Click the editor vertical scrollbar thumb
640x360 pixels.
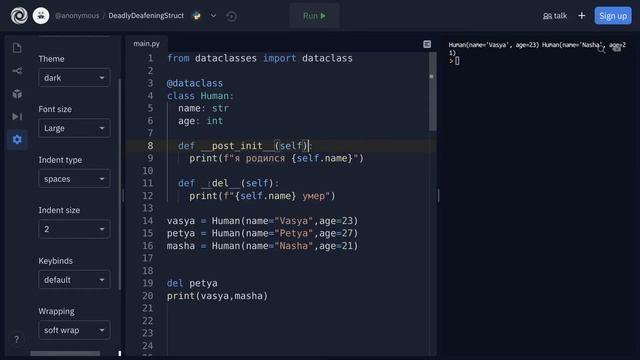coord(432,92)
